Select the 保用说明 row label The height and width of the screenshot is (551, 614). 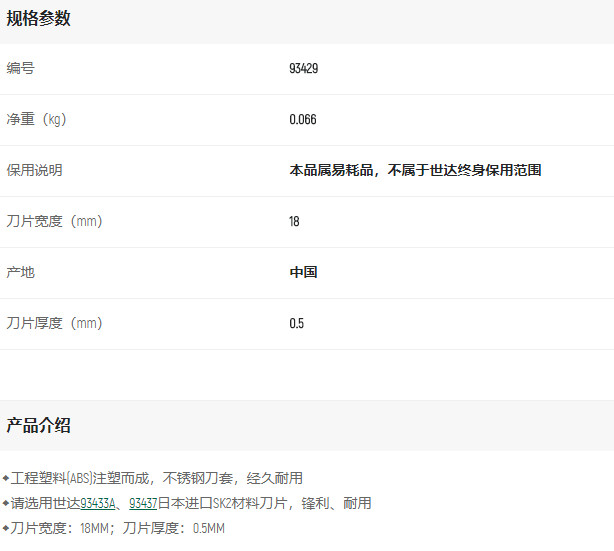tap(34, 170)
